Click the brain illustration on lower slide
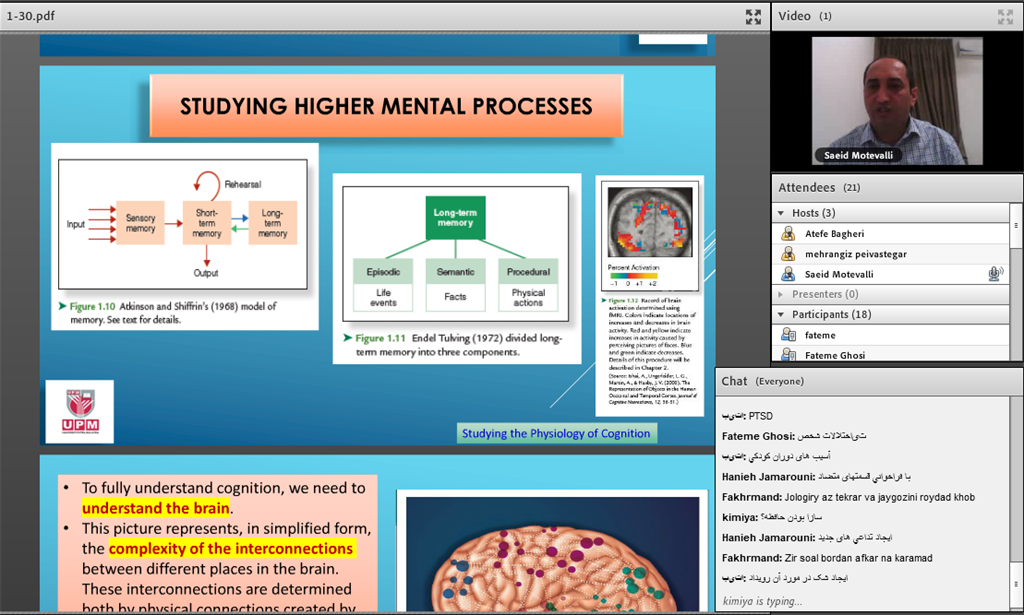Viewport: 1024px width, 615px height. [552, 555]
